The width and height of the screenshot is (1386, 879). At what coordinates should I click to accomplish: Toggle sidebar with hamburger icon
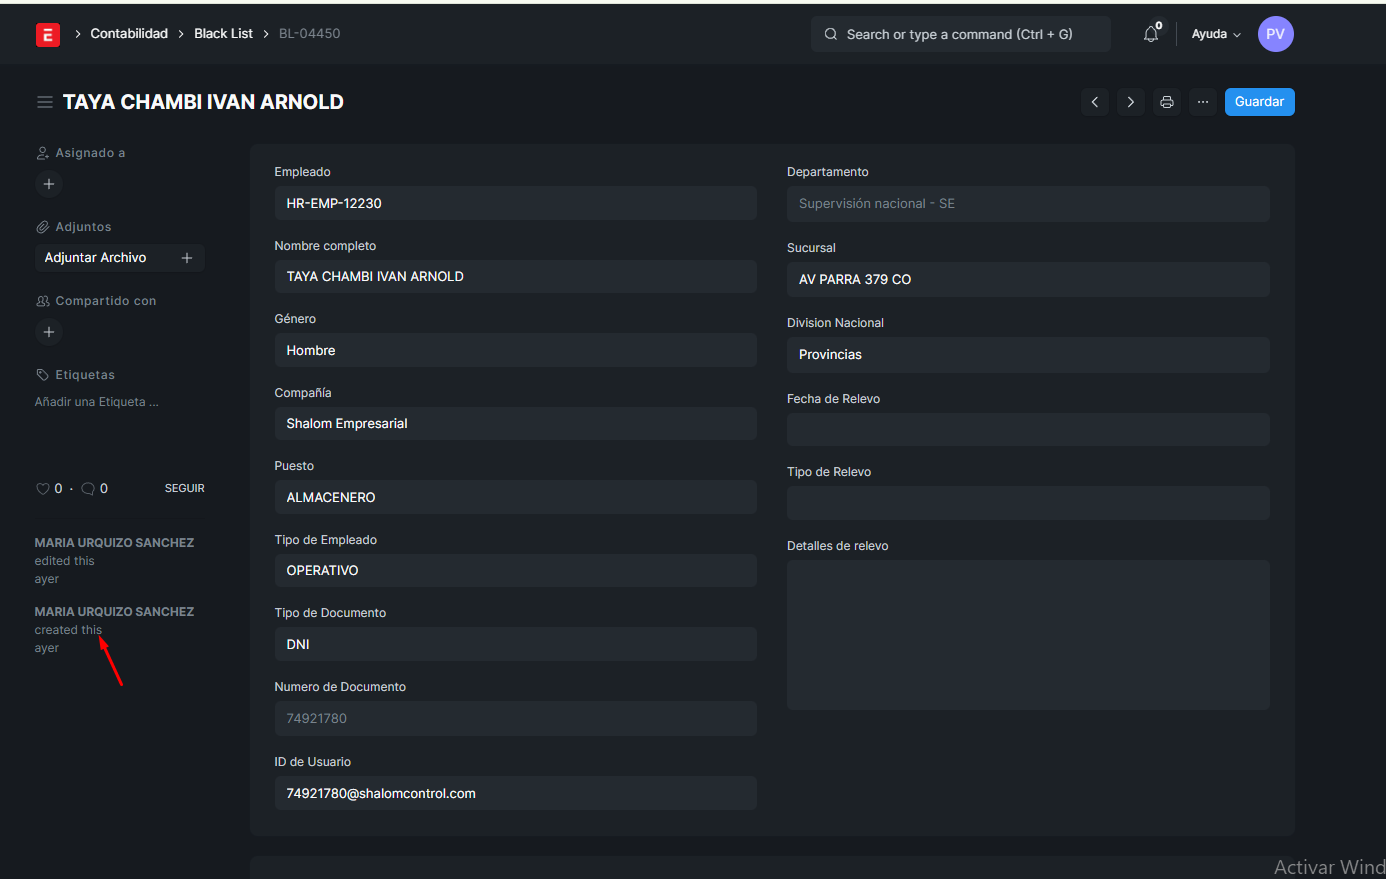(44, 102)
